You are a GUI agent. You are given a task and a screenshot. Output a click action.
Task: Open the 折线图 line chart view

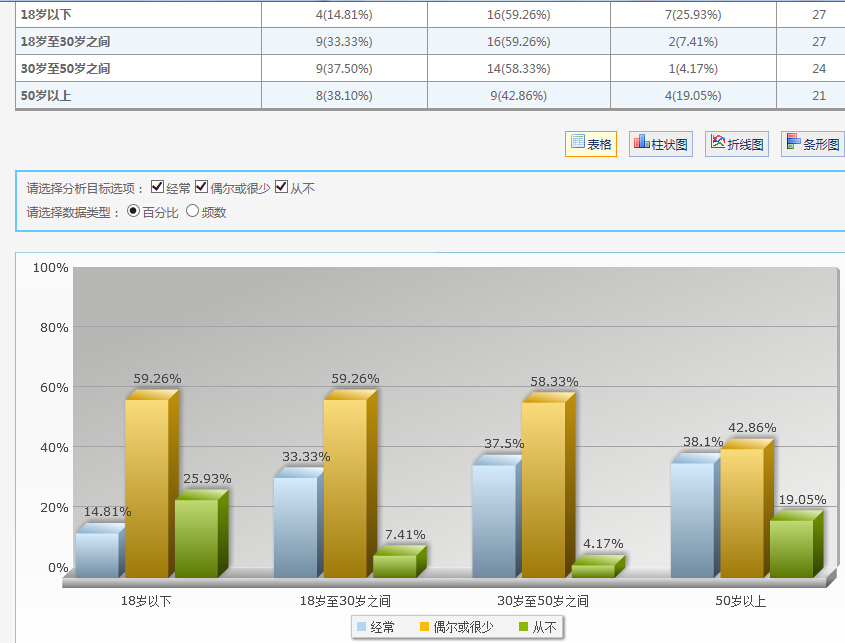tap(737, 144)
